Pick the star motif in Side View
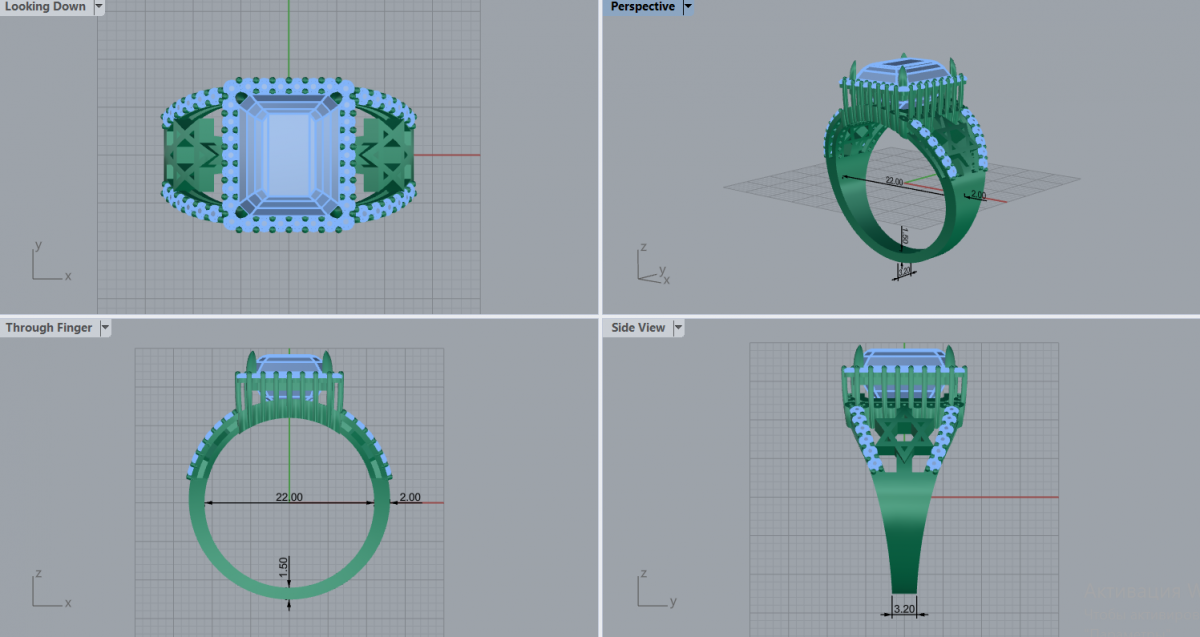The height and width of the screenshot is (637, 1200). pyautogui.click(x=904, y=439)
